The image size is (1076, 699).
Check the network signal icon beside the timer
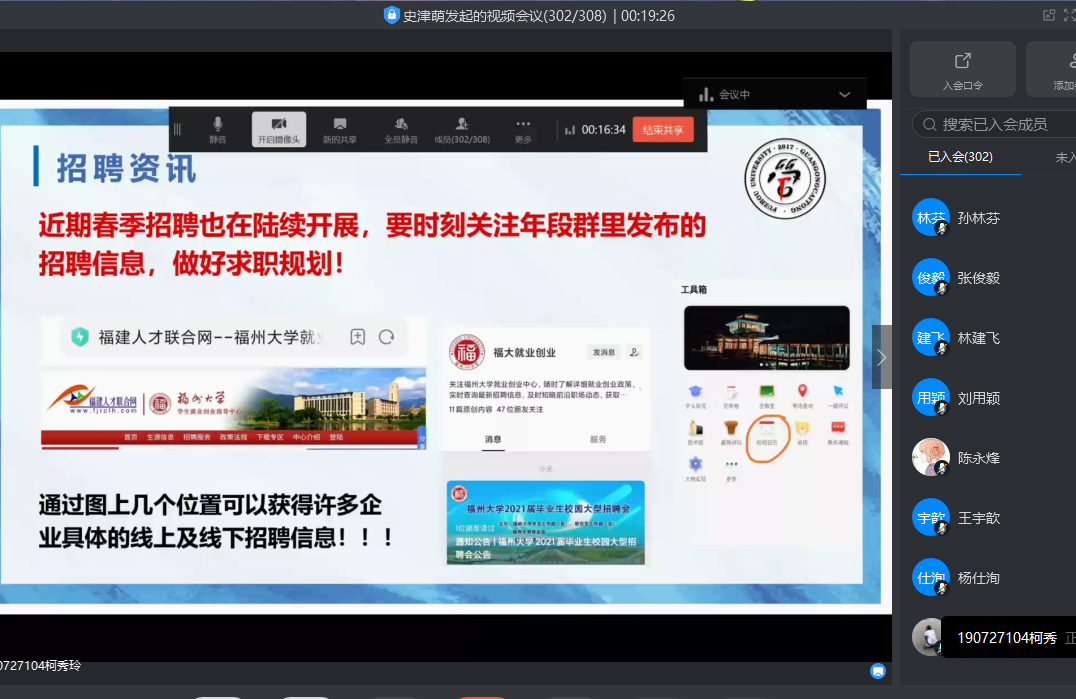pyautogui.click(x=570, y=130)
